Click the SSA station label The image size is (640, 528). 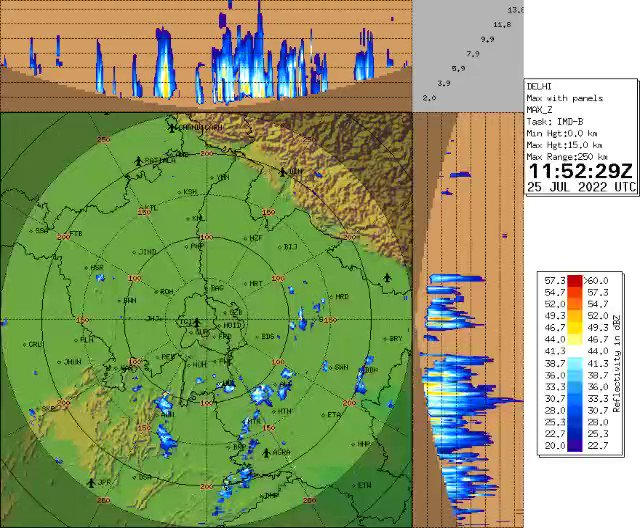point(42,231)
